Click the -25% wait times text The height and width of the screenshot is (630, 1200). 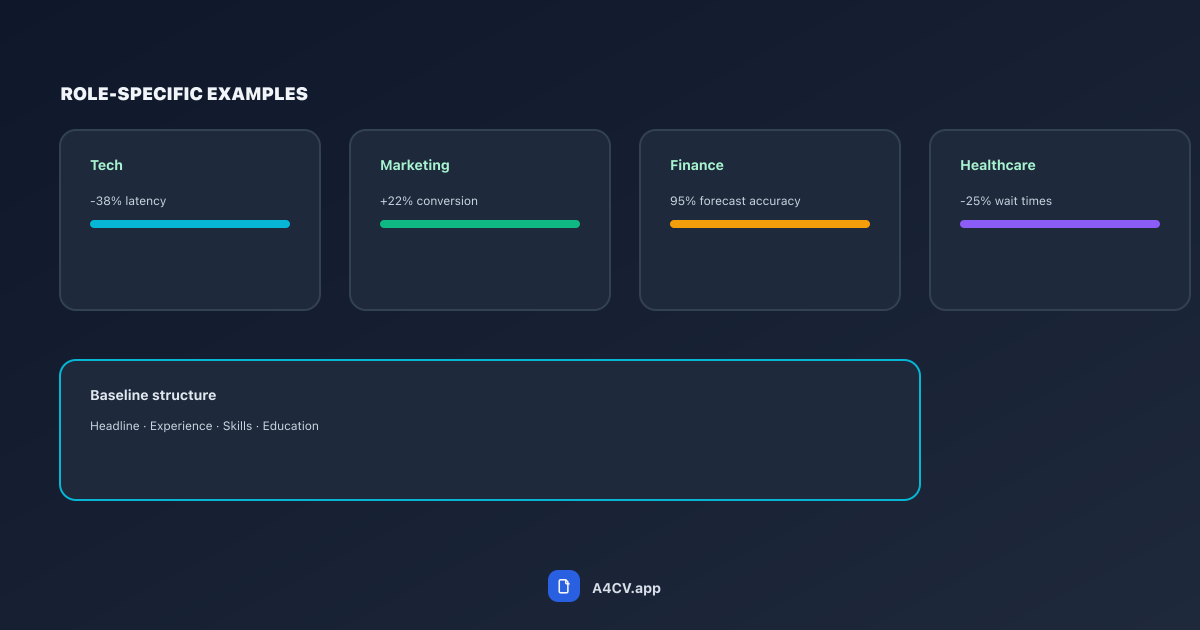[x=1006, y=201]
